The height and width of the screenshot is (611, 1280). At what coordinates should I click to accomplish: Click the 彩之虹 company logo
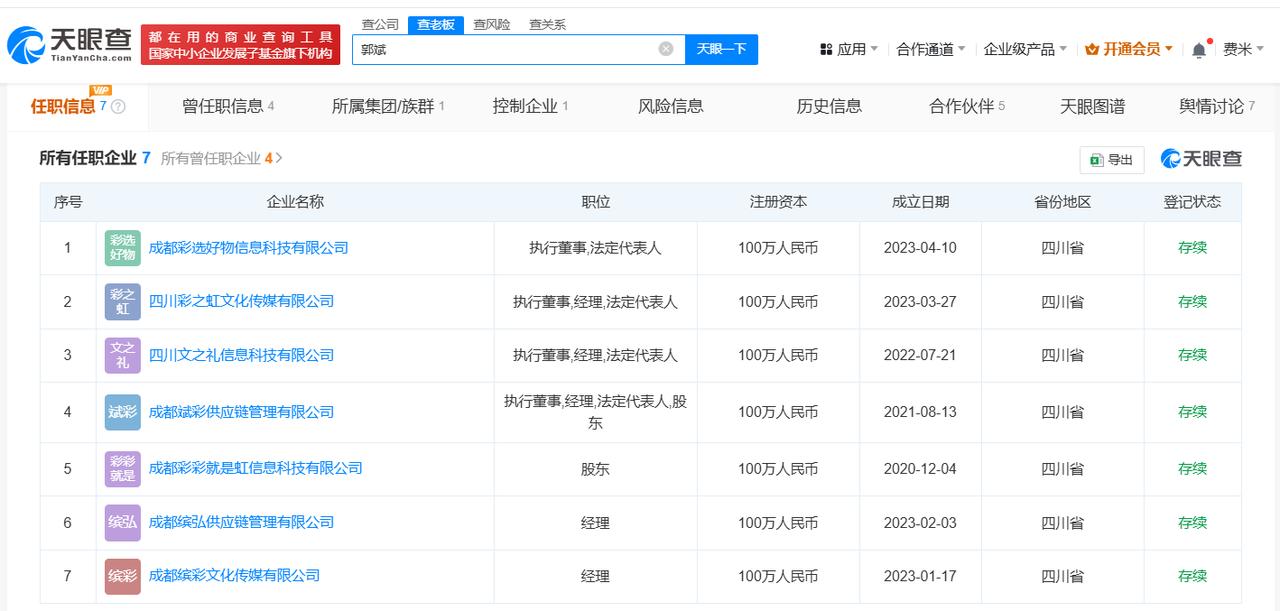[122, 302]
